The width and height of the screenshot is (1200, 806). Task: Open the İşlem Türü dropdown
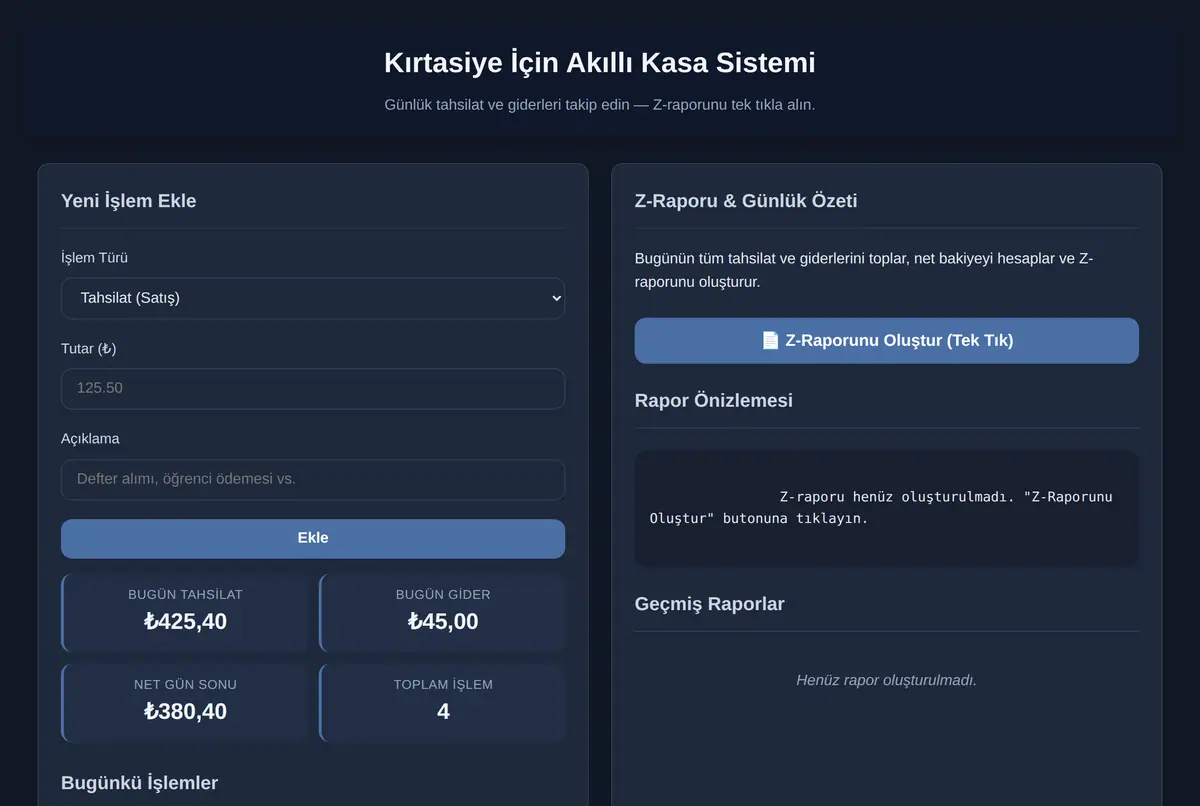click(313, 298)
